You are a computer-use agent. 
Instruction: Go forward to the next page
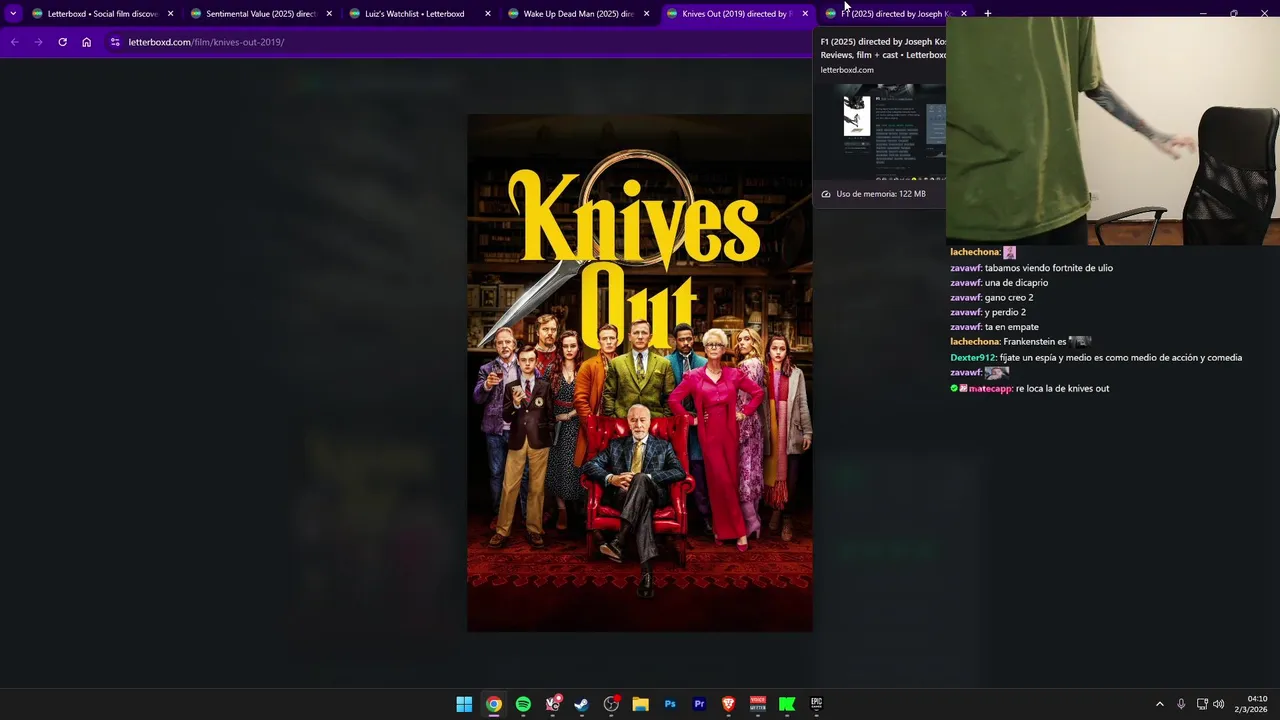coord(38,42)
